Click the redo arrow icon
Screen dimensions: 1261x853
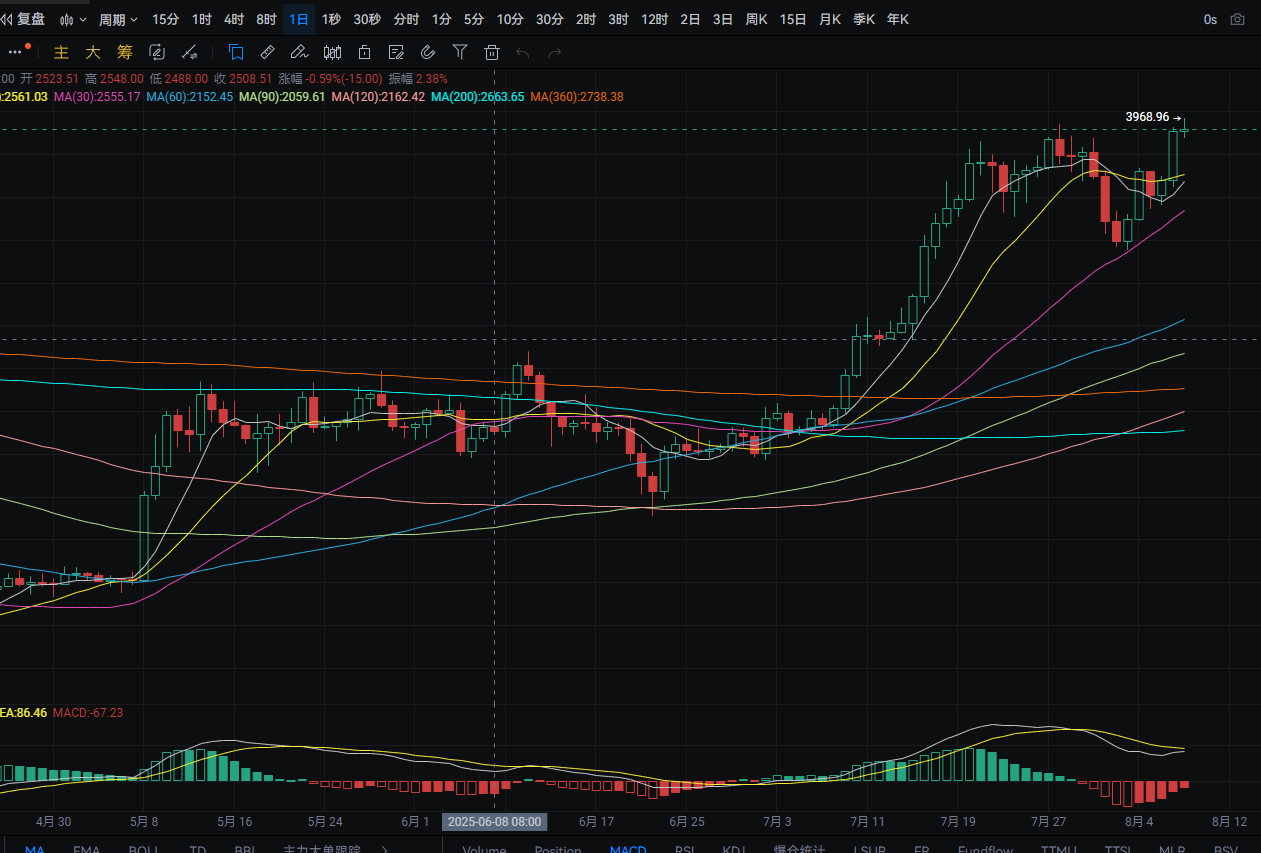point(555,52)
